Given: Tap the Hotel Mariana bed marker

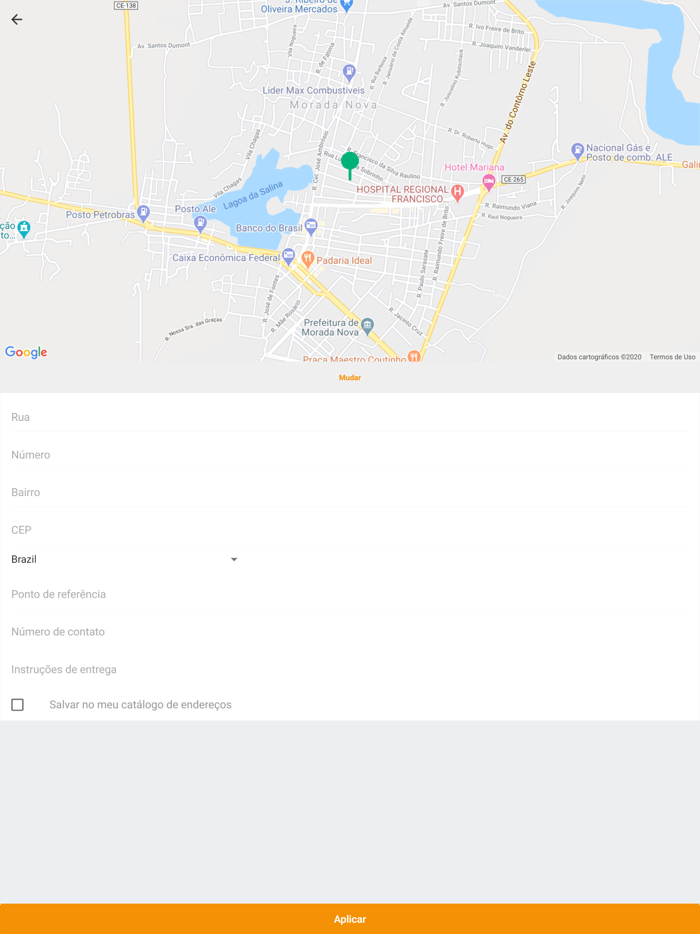Looking at the screenshot, I should pos(489,183).
